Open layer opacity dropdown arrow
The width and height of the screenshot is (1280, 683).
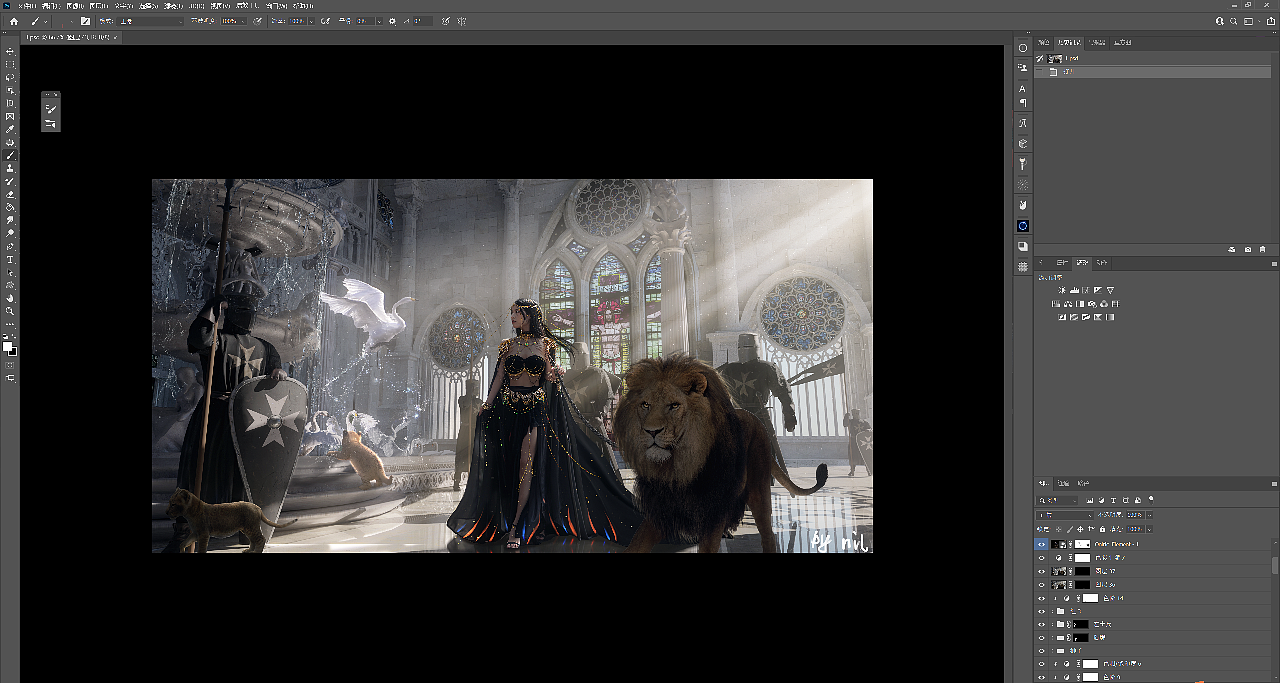(1149, 515)
